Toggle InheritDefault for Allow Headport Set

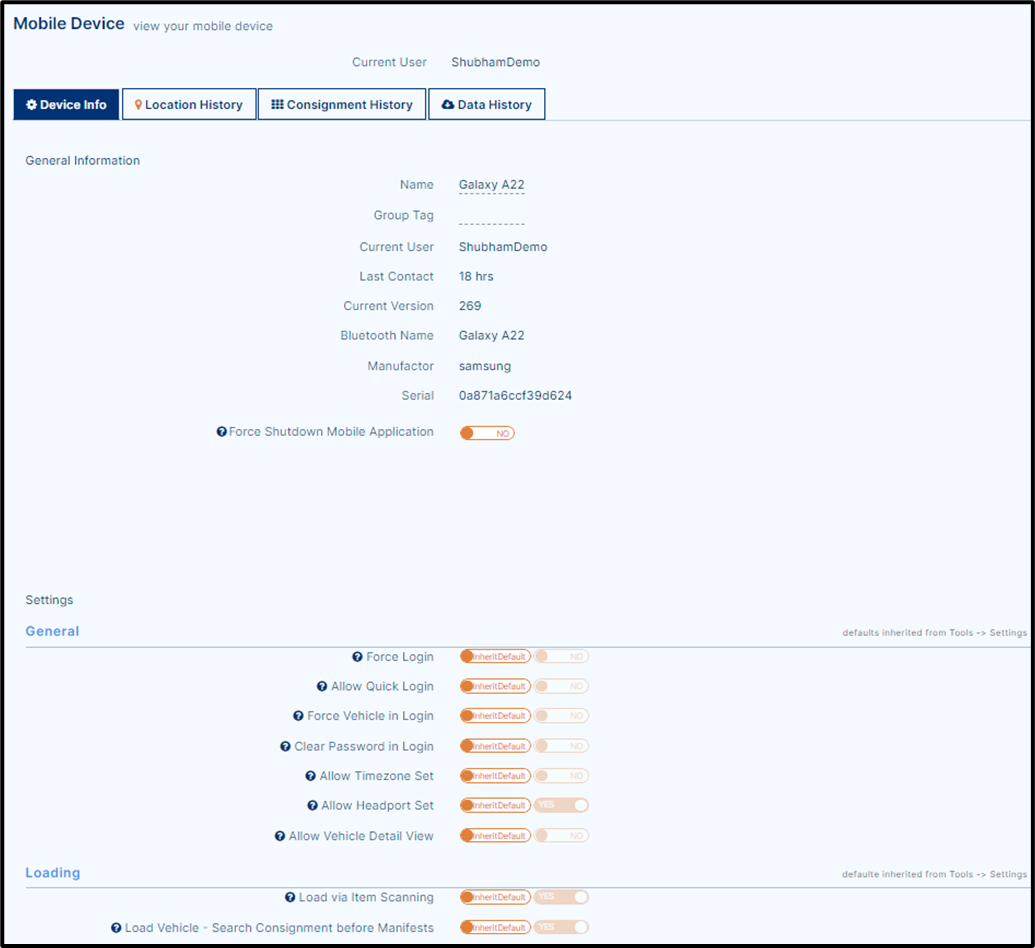coord(495,805)
